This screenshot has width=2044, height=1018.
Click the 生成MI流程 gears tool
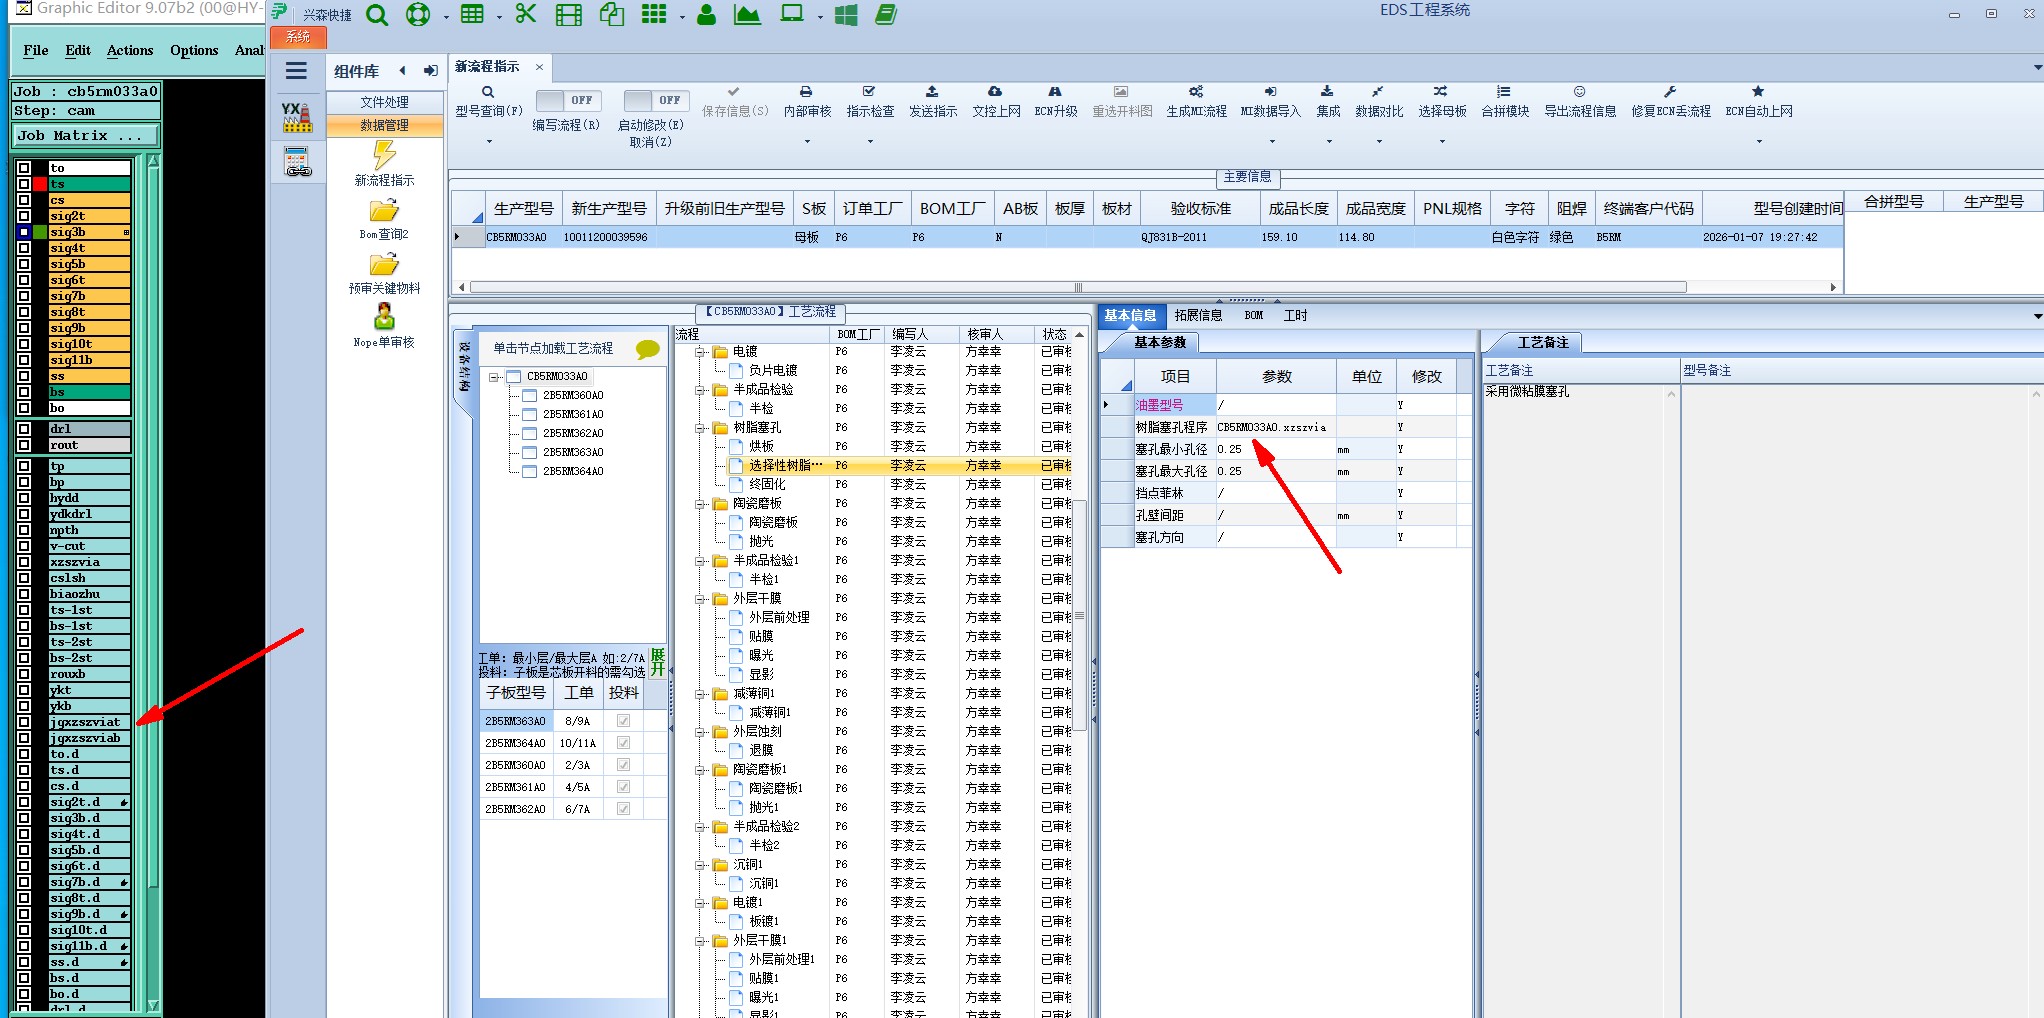[1196, 102]
